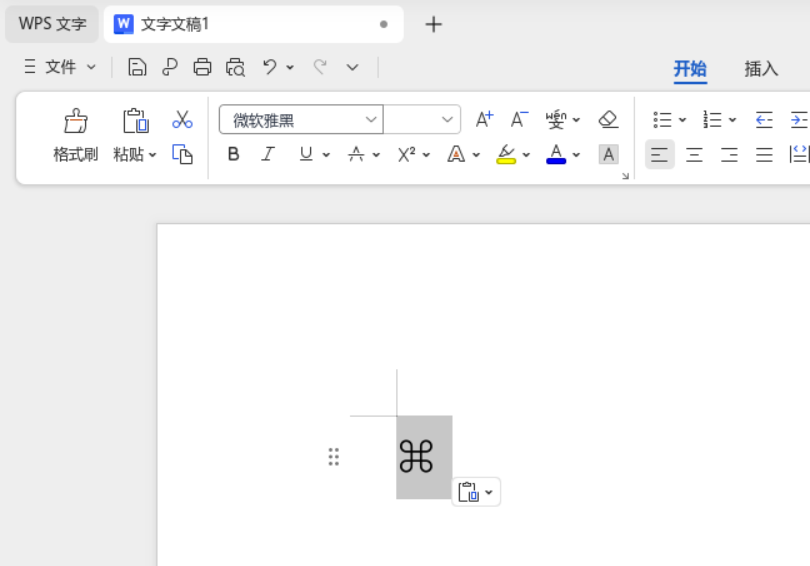Click the distributed alignment icon

pos(799,154)
